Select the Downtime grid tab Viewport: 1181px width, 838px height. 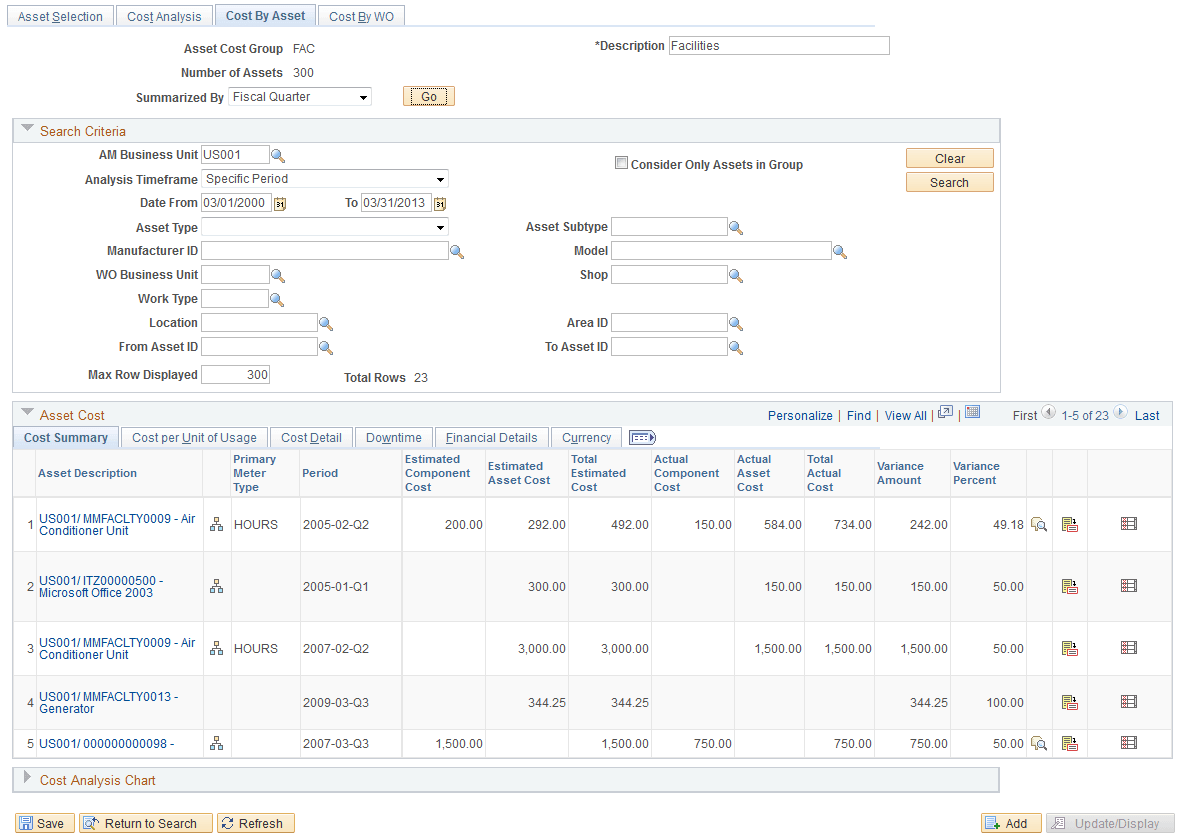393,437
